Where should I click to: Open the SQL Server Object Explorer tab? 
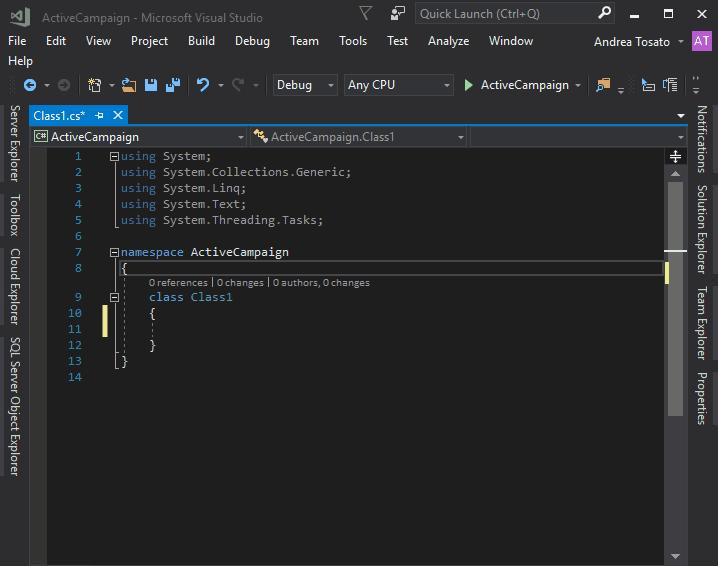(x=15, y=406)
